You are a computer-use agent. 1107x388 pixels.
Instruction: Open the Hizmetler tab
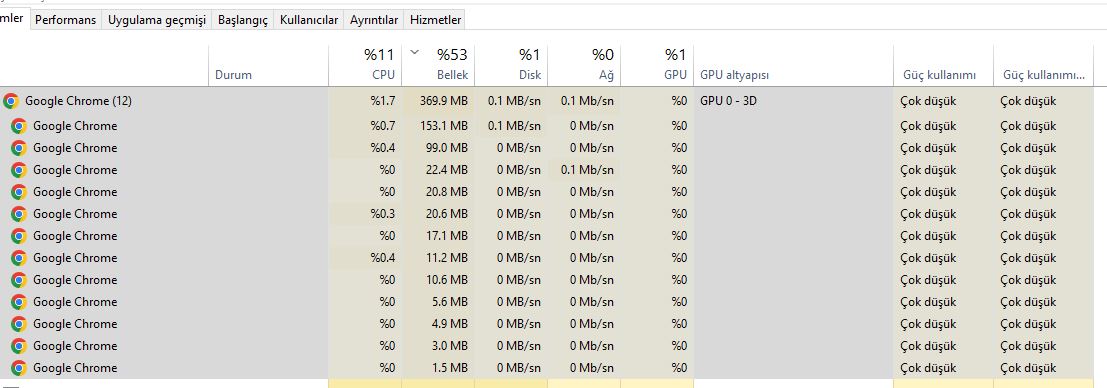(436, 20)
